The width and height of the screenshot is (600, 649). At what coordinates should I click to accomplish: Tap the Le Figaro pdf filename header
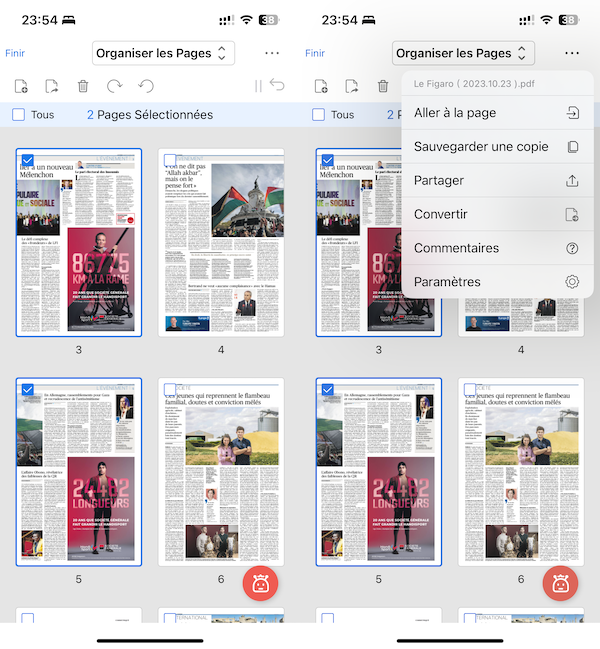point(474,84)
